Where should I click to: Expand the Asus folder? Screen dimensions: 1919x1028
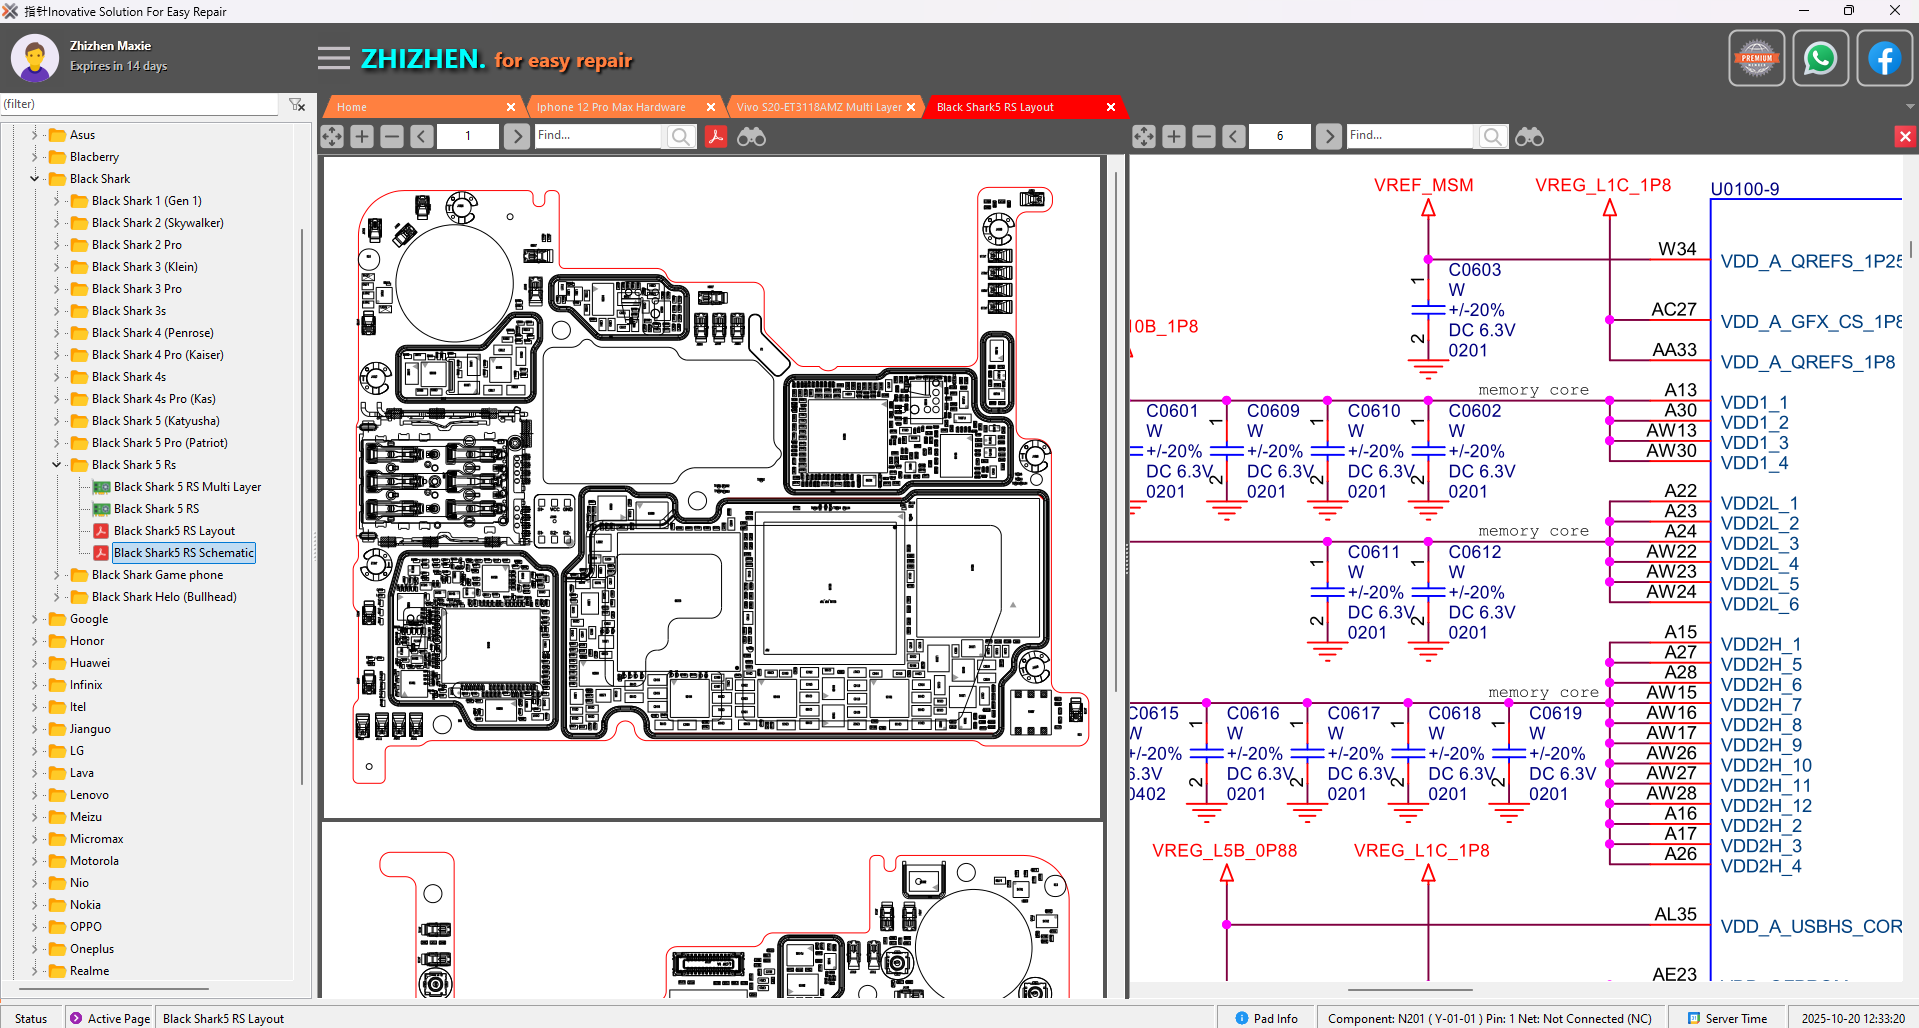click(x=35, y=135)
